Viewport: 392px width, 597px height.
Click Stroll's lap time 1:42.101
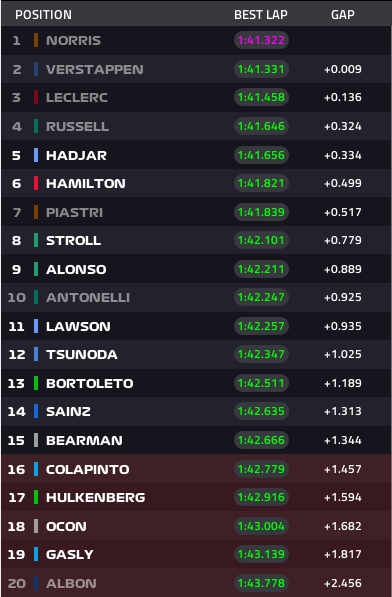[261, 240]
